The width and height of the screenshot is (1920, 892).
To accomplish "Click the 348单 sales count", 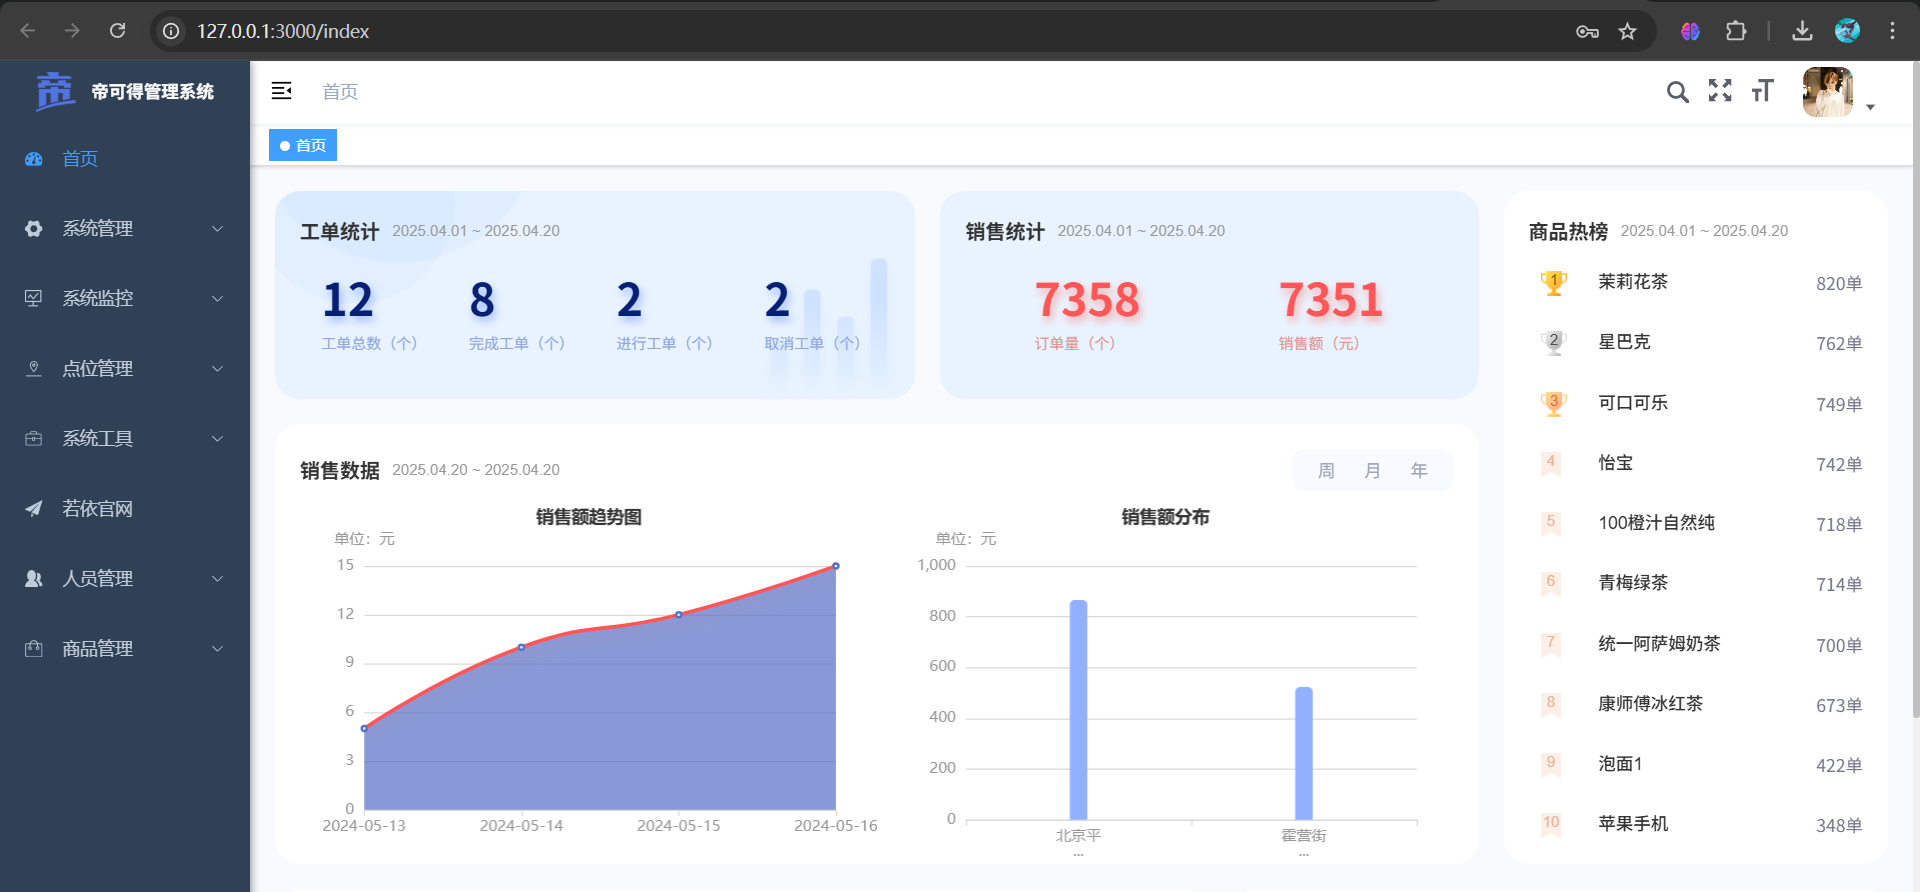I will pyautogui.click(x=1839, y=825).
